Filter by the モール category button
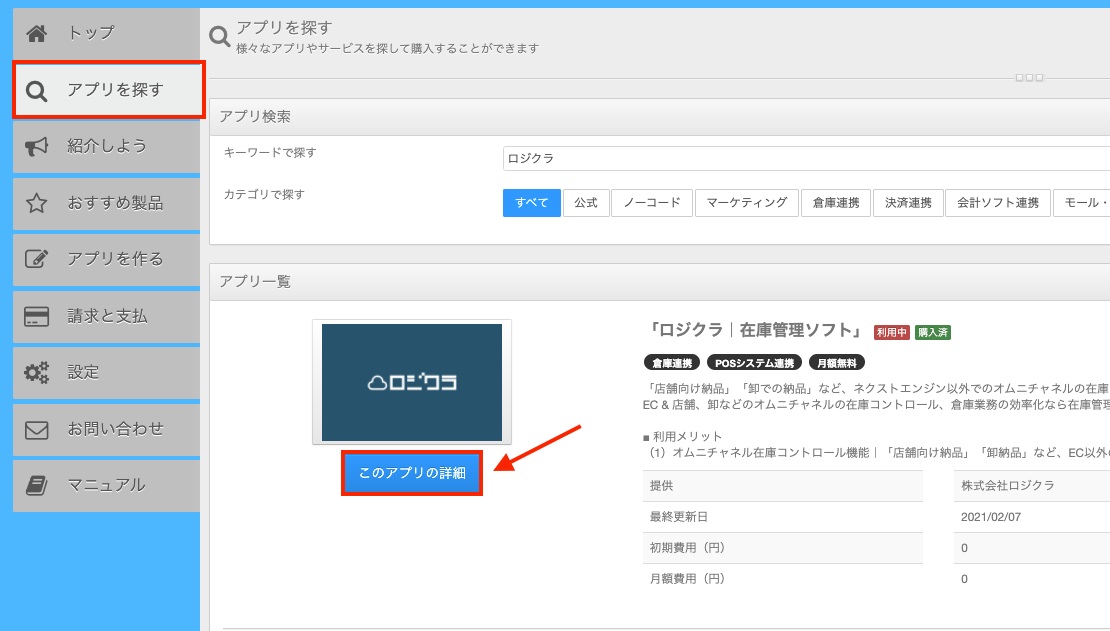This screenshot has height=631, width=1110. point(1082,203)
